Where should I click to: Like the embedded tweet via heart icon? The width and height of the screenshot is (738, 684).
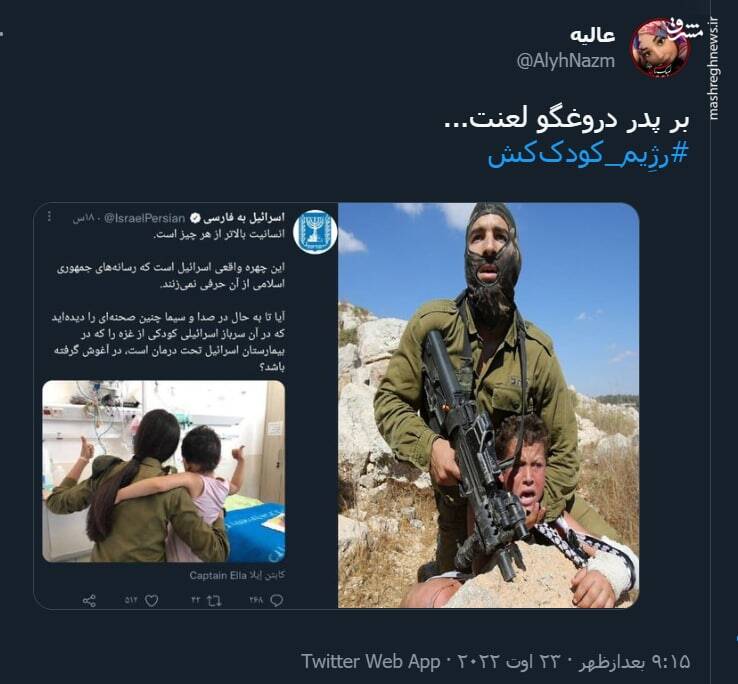151,601
